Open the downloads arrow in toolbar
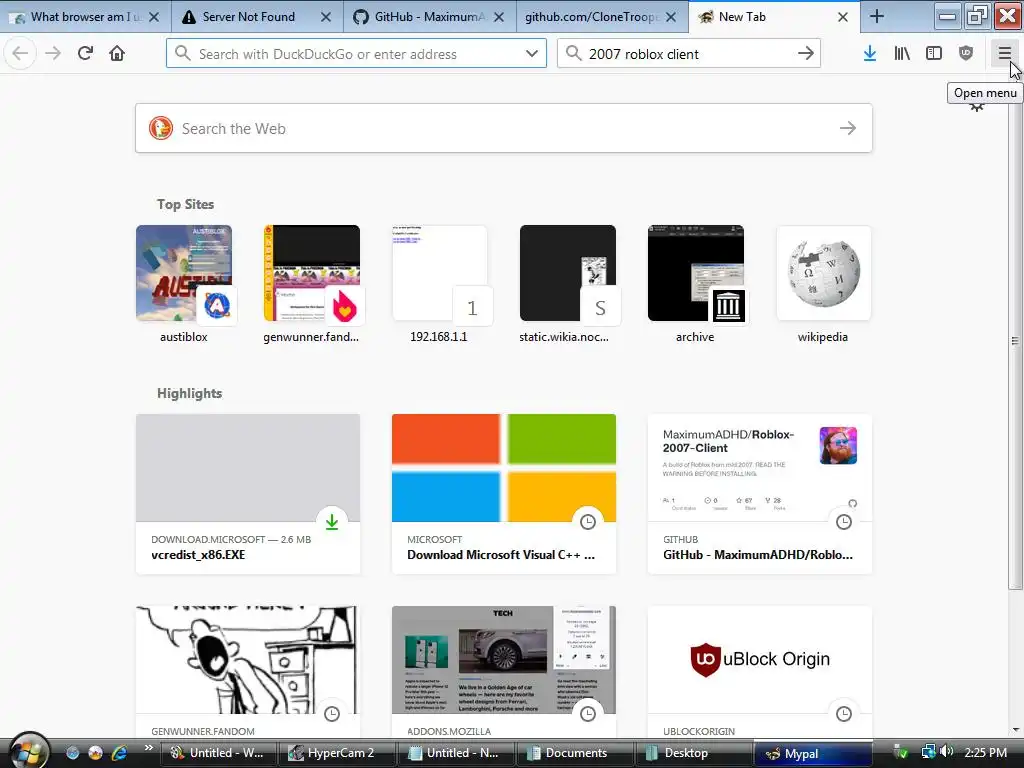1024x768 pixels. 869,54
